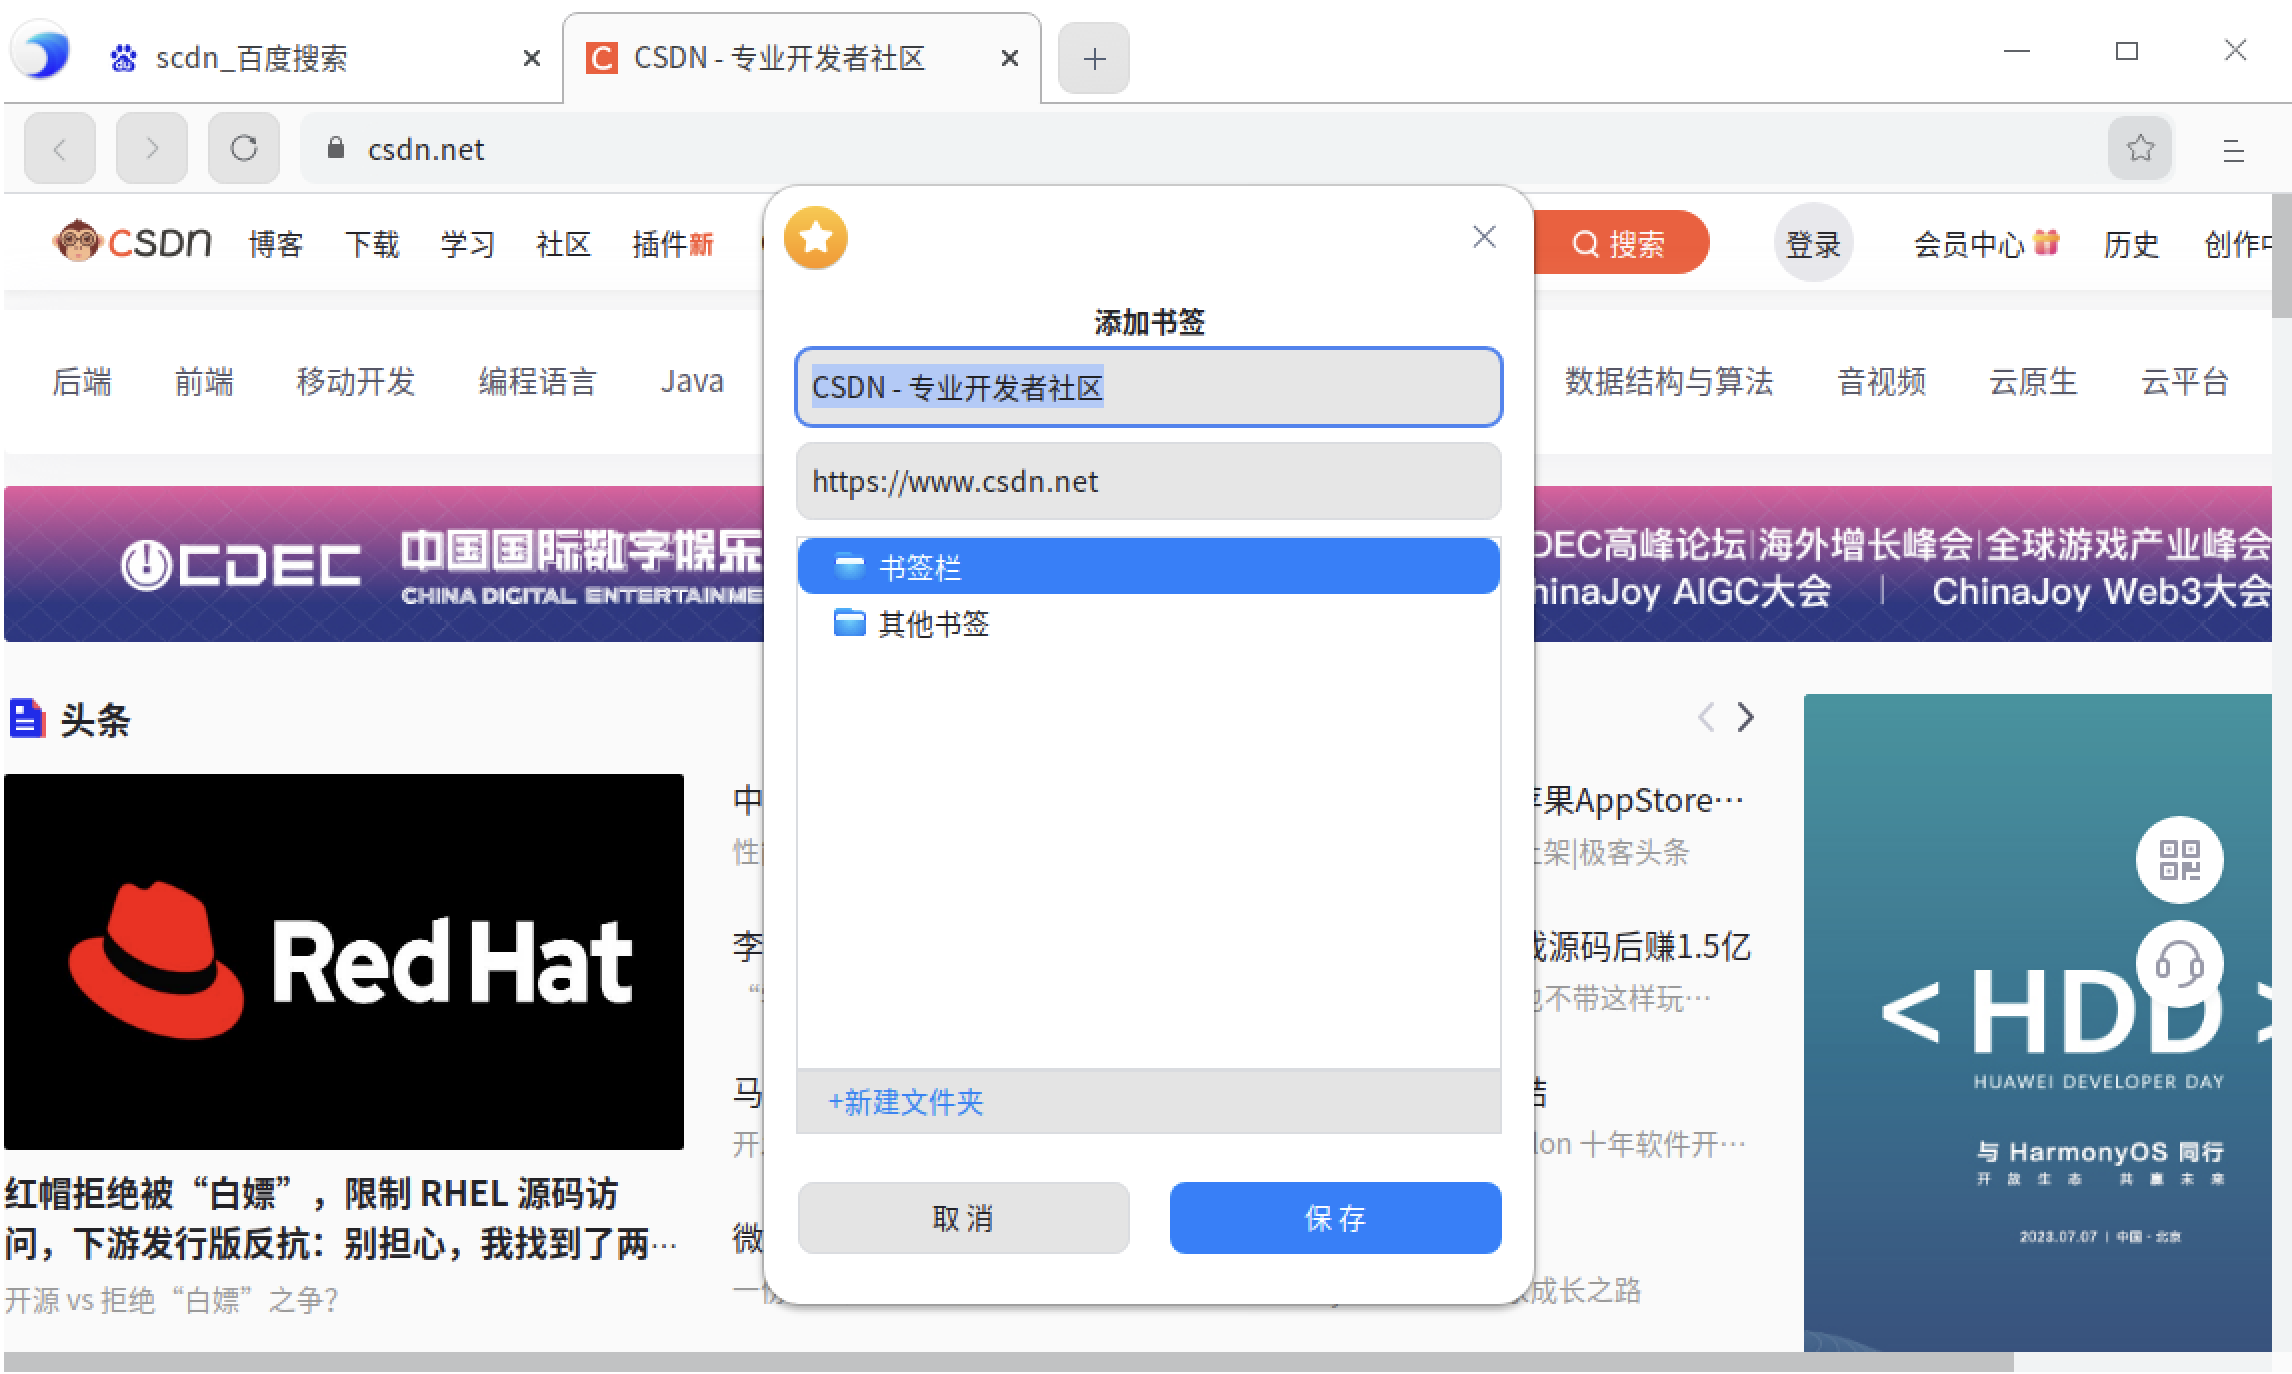Open the 博客 navigation item
This screenshot has height=1374, width=2292.
pyautogui.click(x=276, y=244)
